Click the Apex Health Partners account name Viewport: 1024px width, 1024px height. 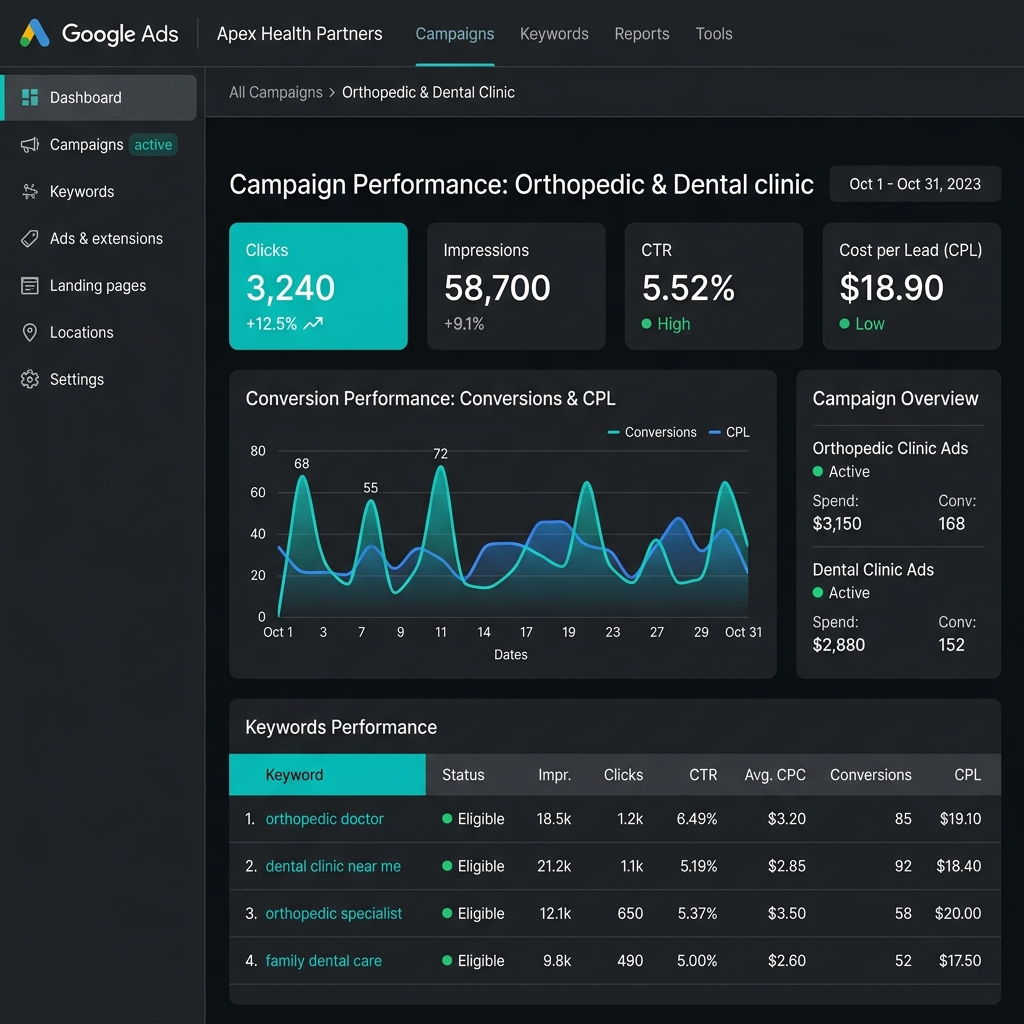300,34
